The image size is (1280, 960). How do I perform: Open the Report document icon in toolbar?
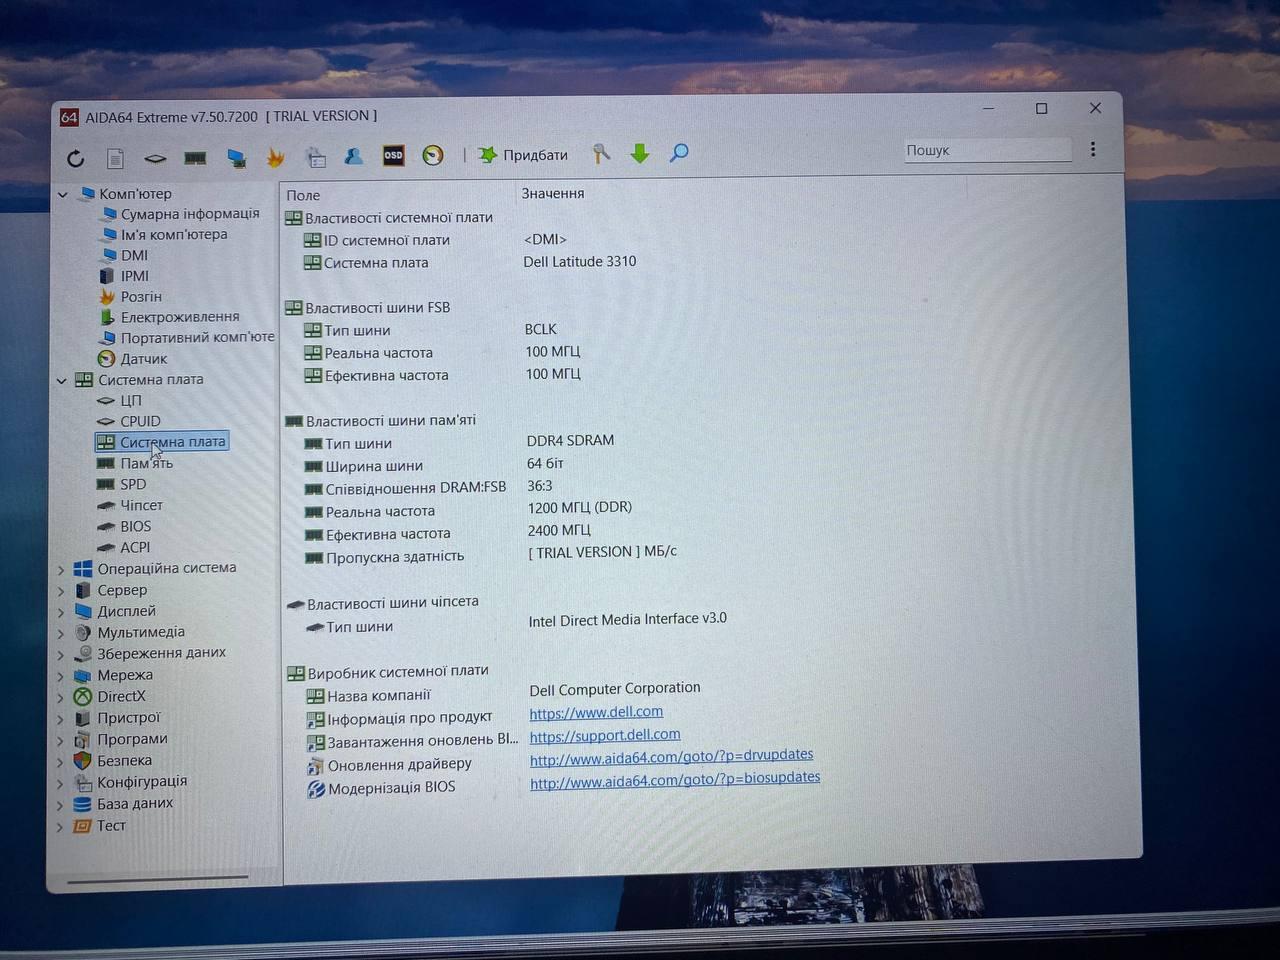point(115,158)
